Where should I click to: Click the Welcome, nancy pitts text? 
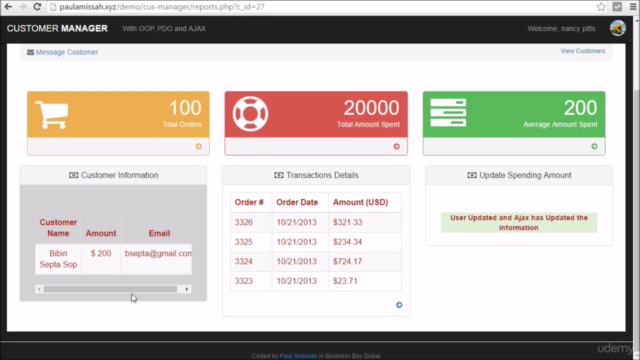561,29
